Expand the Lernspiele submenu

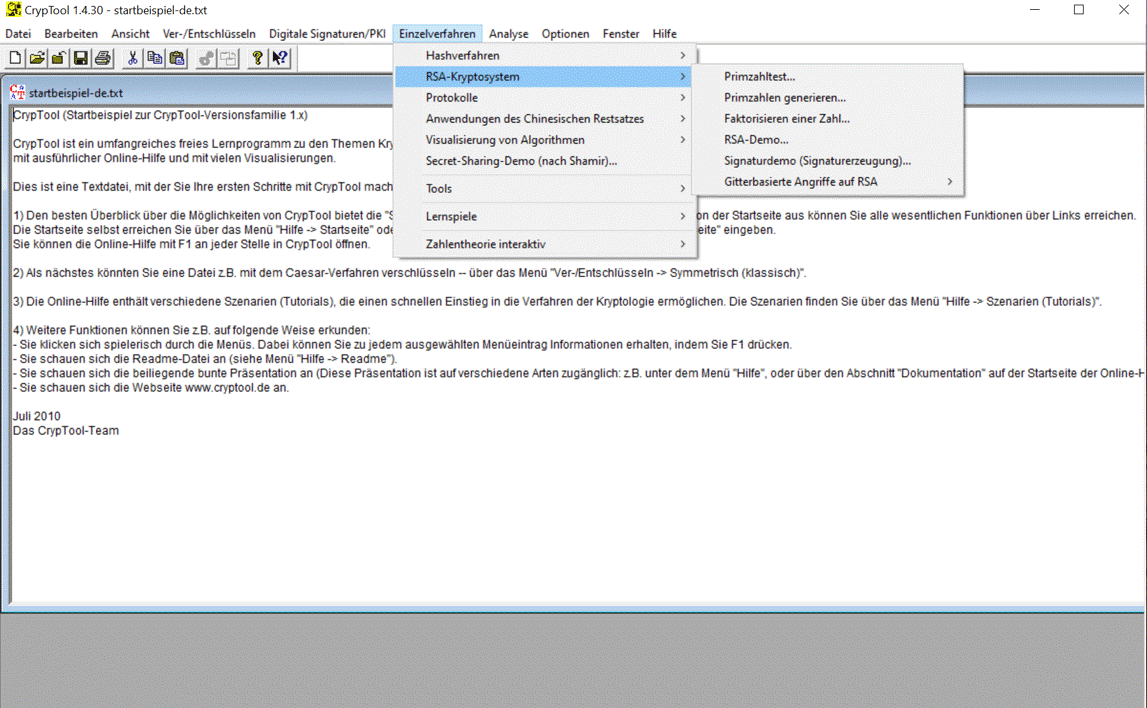click(x=546, y=216)
